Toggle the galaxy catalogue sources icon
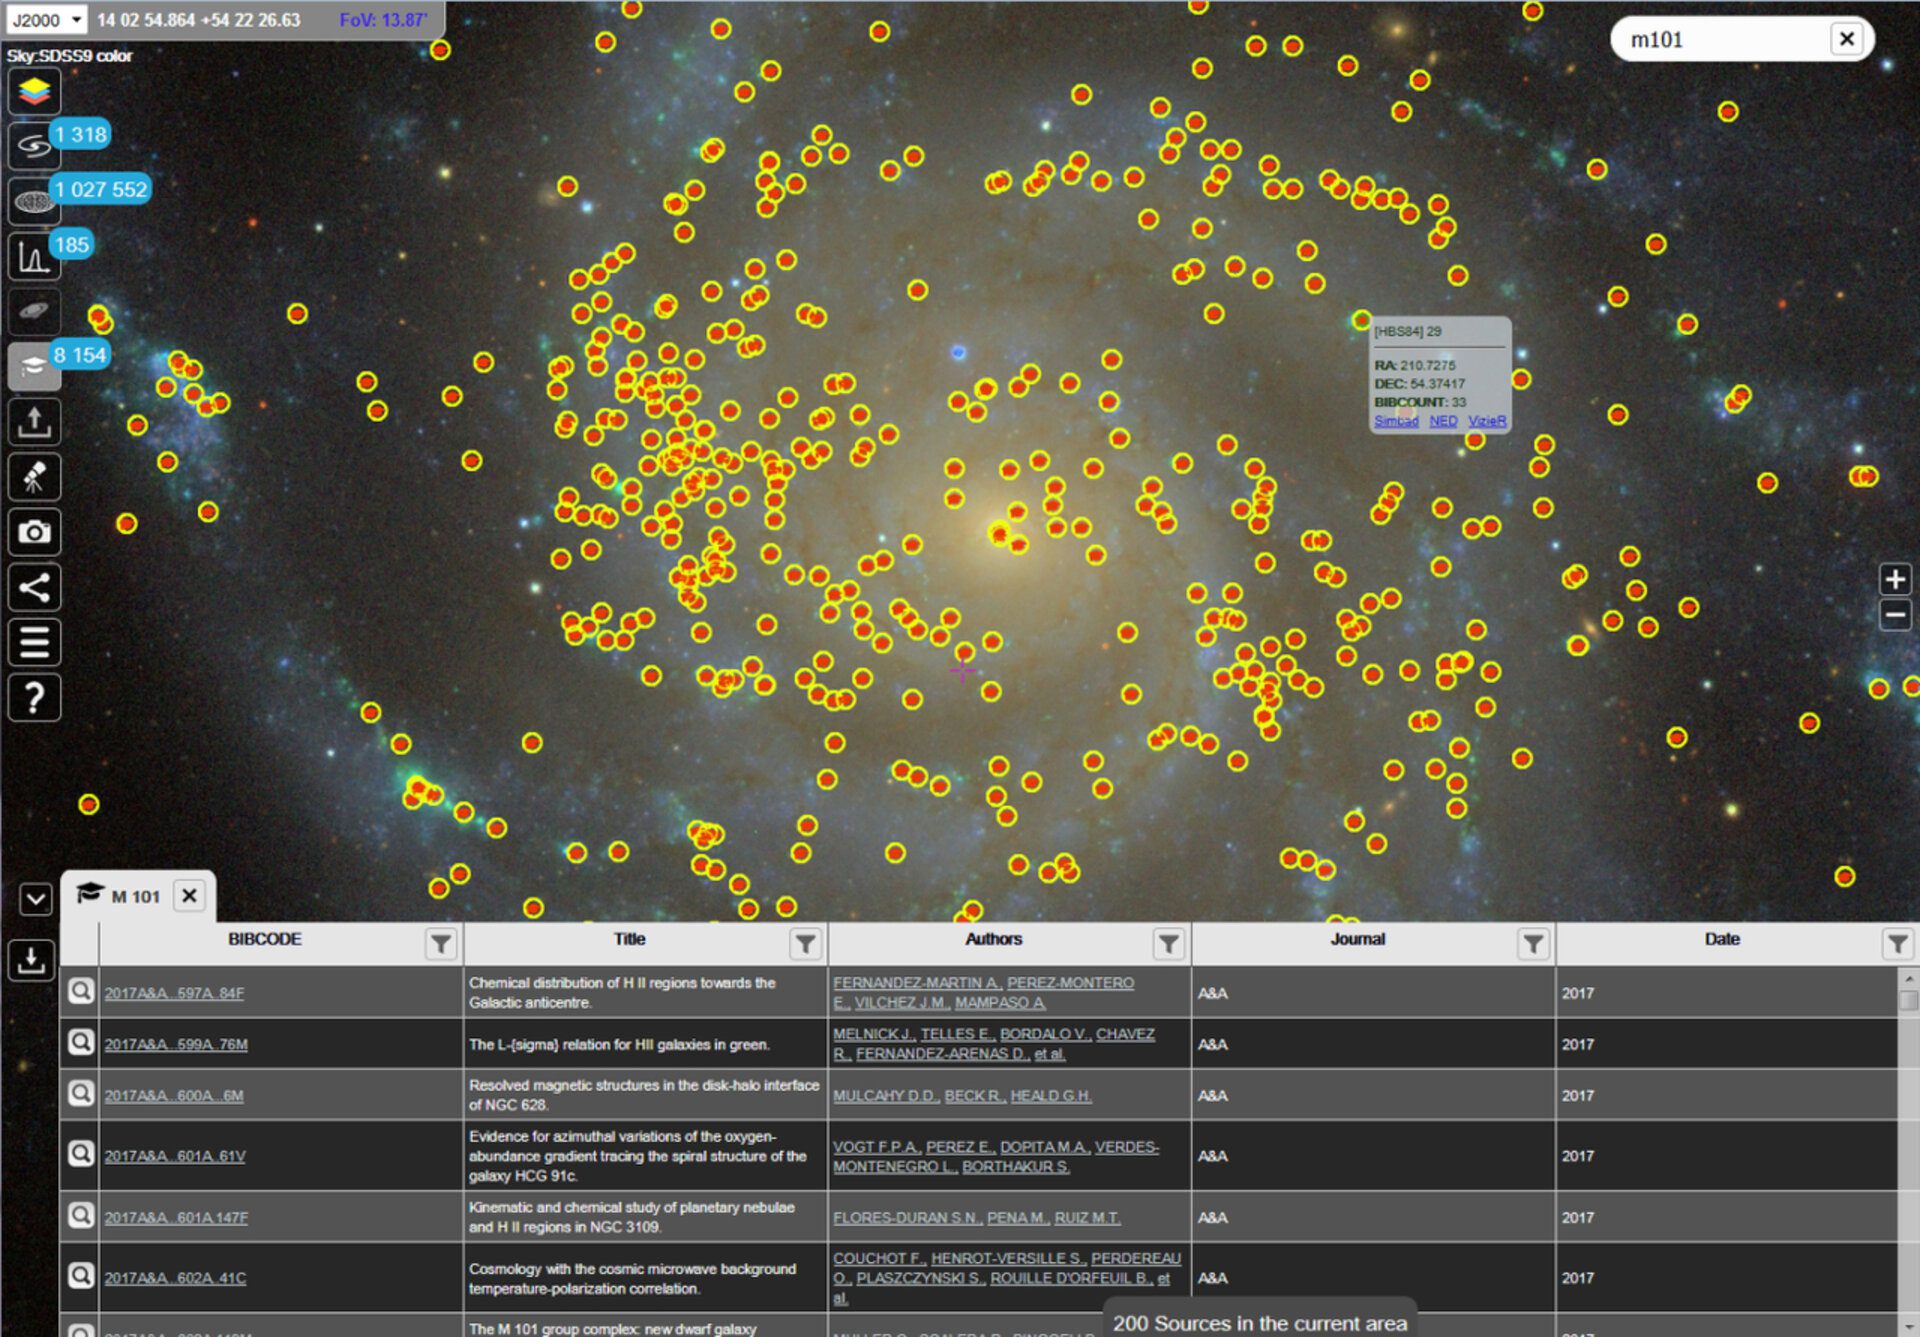Screen dimensions: 1920x1337 (x=34, y=147)
